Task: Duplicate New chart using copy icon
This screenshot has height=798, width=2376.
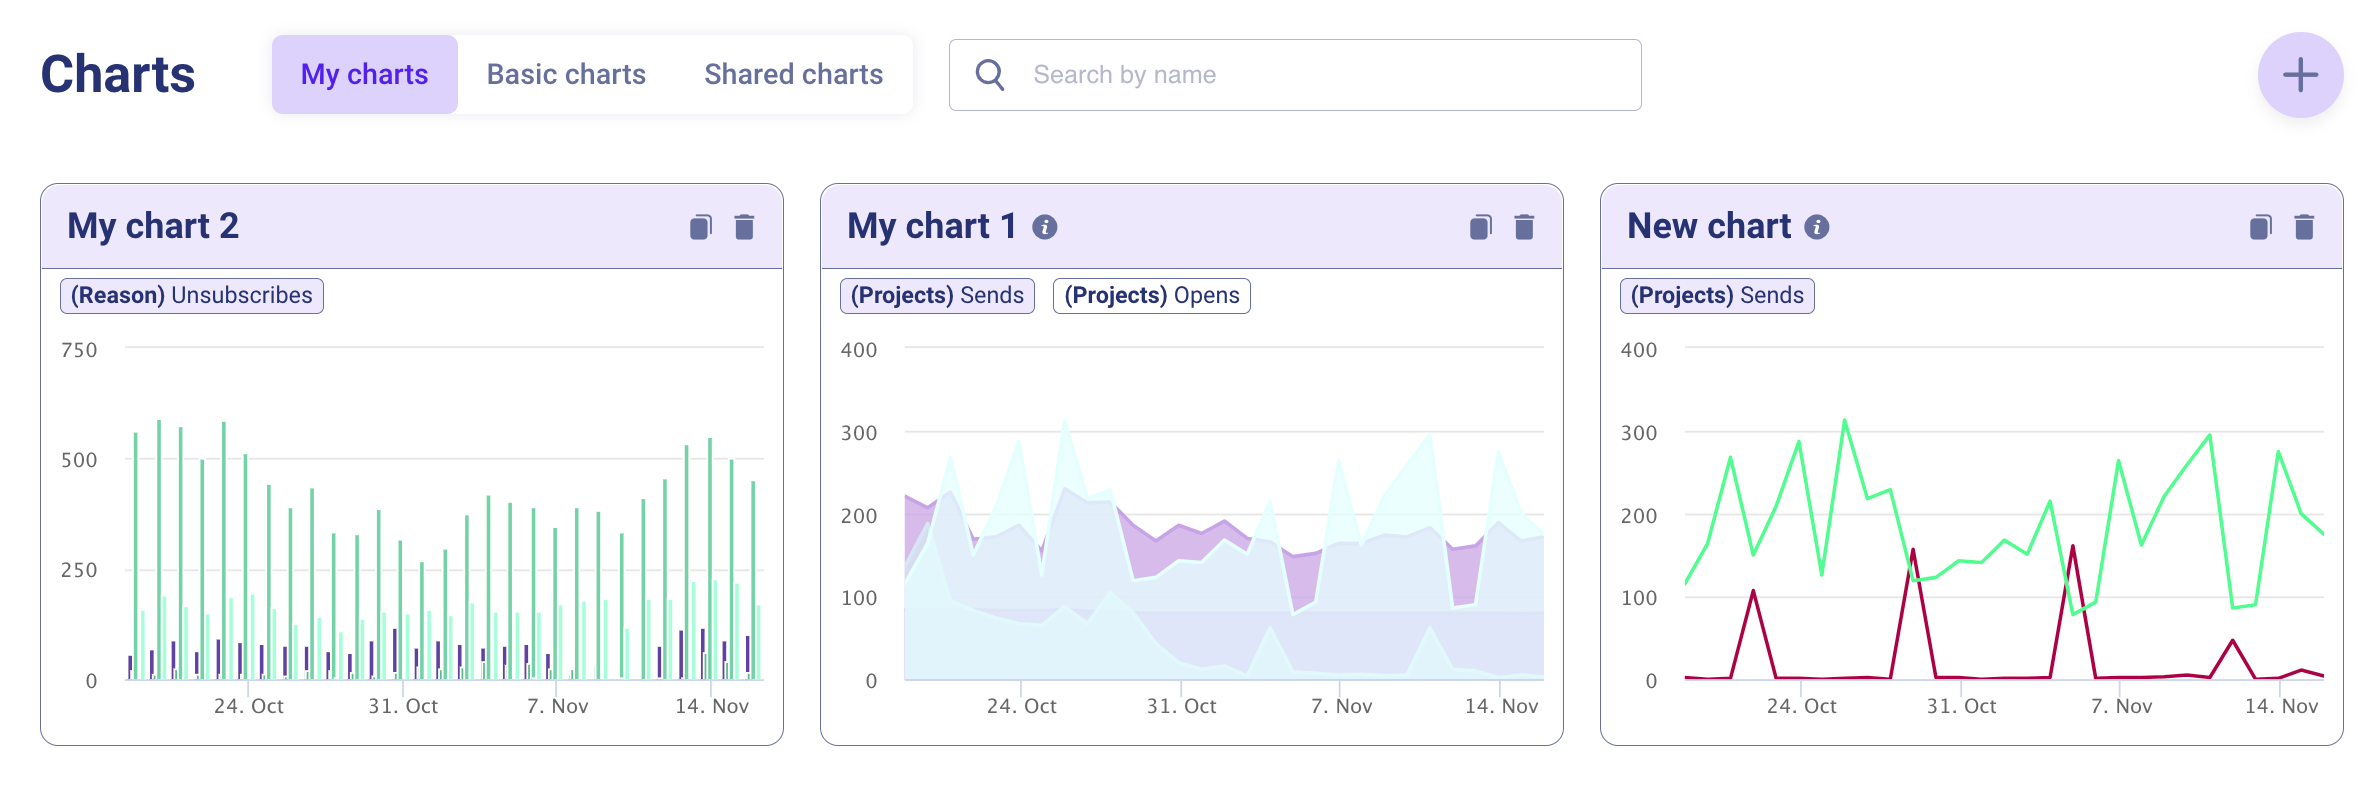Action: coord(2261,227)
